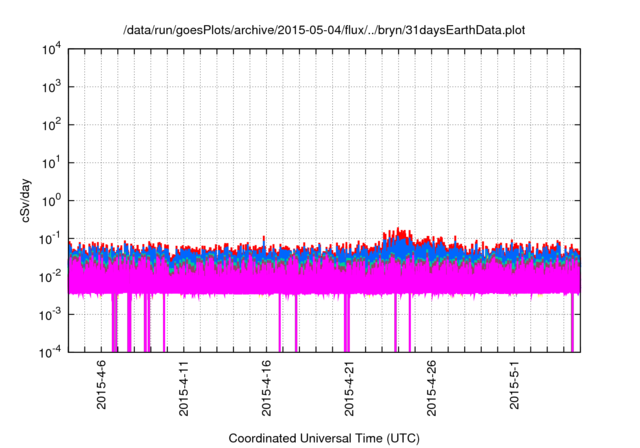
Task: Select the 2015-4-26 date tick label
Action: click(431, 388)
